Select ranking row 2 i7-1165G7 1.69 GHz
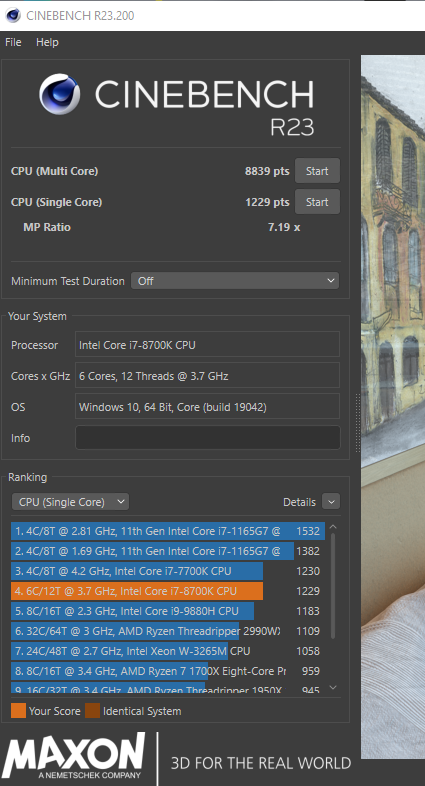 tap(168, 551)
